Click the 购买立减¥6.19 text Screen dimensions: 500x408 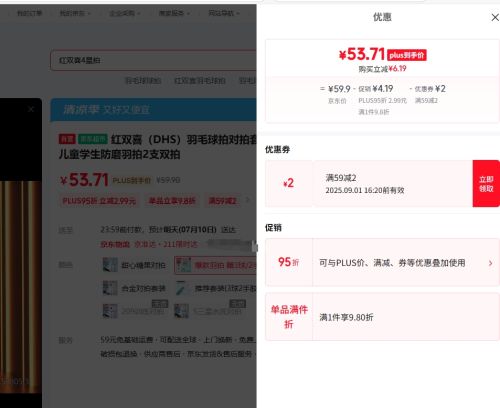pos(382,69)
